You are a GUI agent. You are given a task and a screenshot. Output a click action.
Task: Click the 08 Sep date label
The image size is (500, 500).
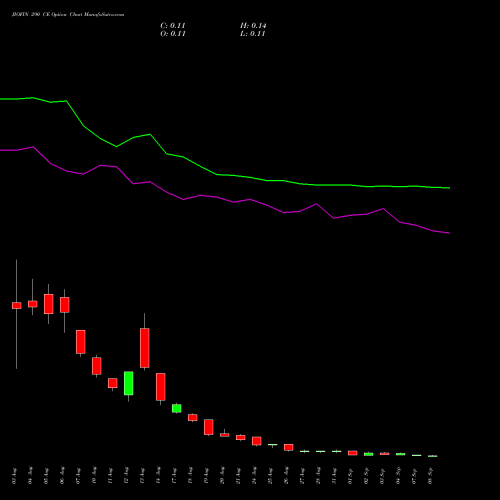(431, 476)
